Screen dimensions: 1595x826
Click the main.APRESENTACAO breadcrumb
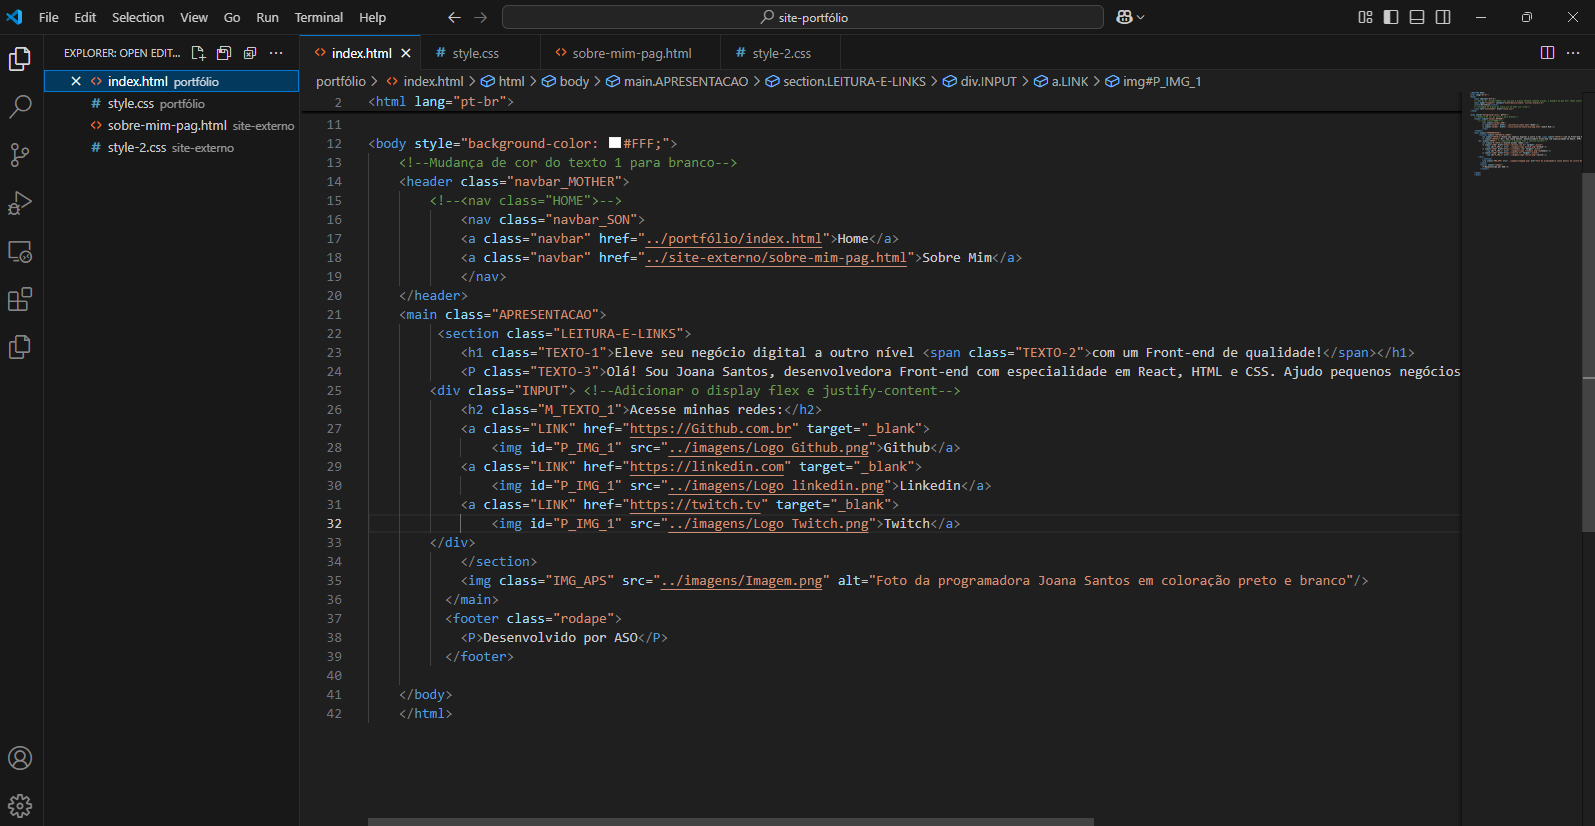tap(677, 81)
